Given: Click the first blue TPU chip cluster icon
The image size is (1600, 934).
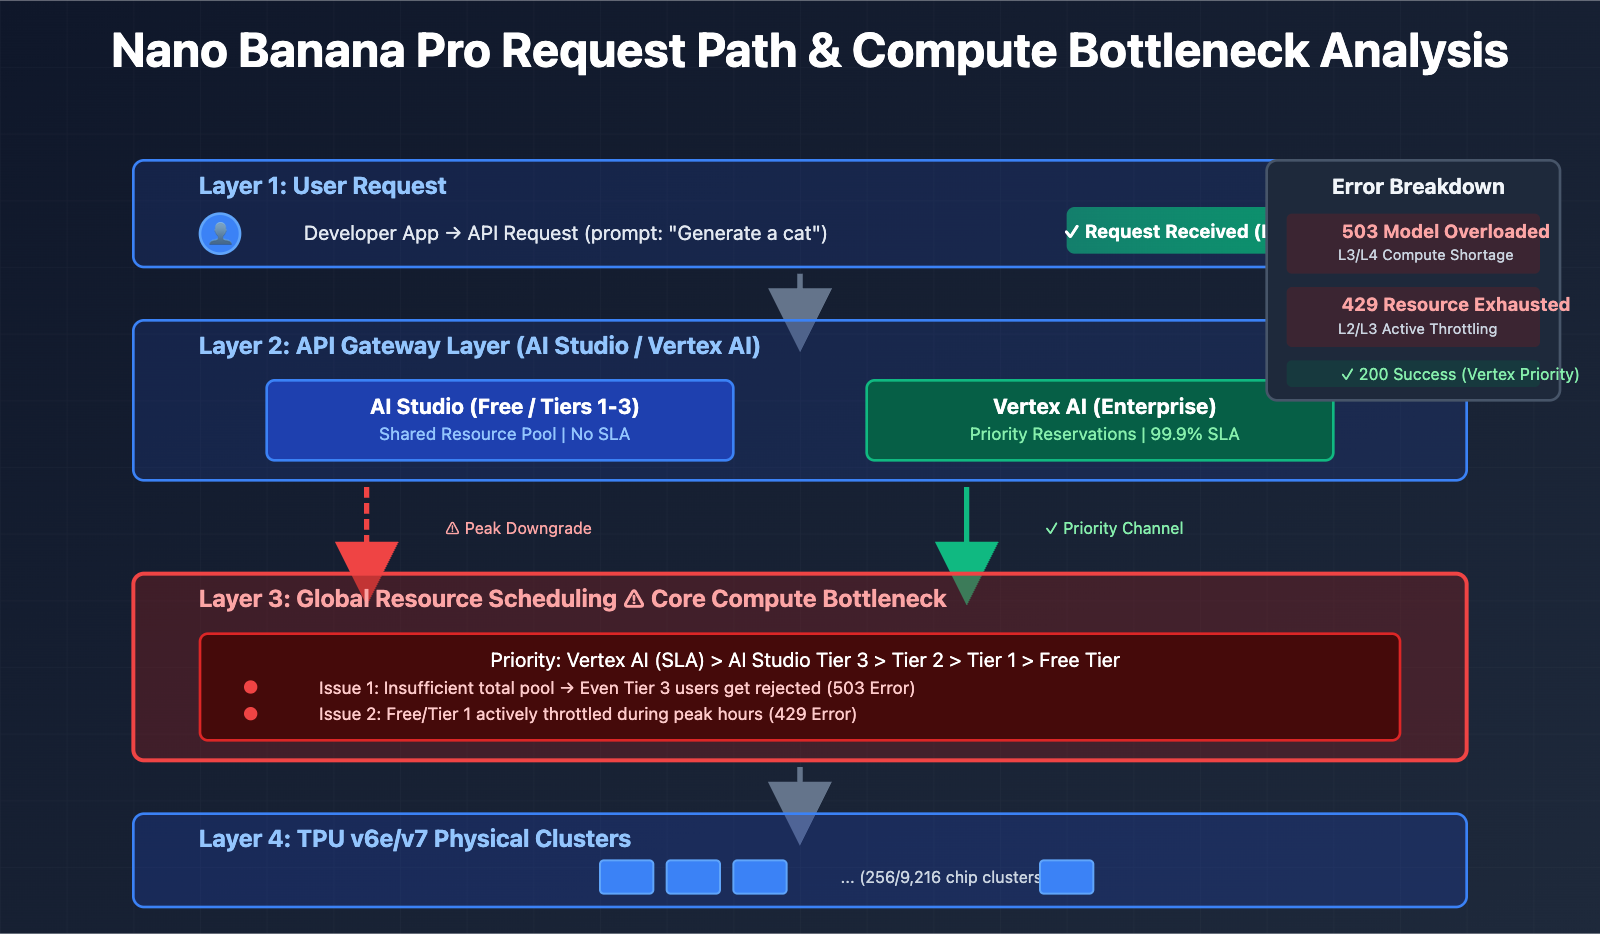Looking at the screenshot, I should [626, 876].
